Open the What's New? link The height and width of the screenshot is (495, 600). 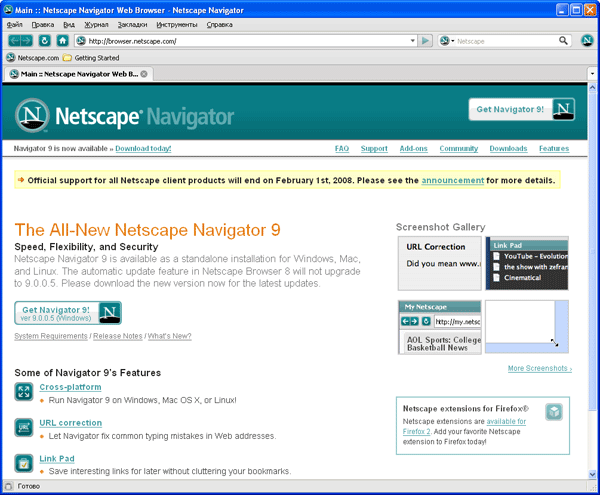[x=170, y=336]
